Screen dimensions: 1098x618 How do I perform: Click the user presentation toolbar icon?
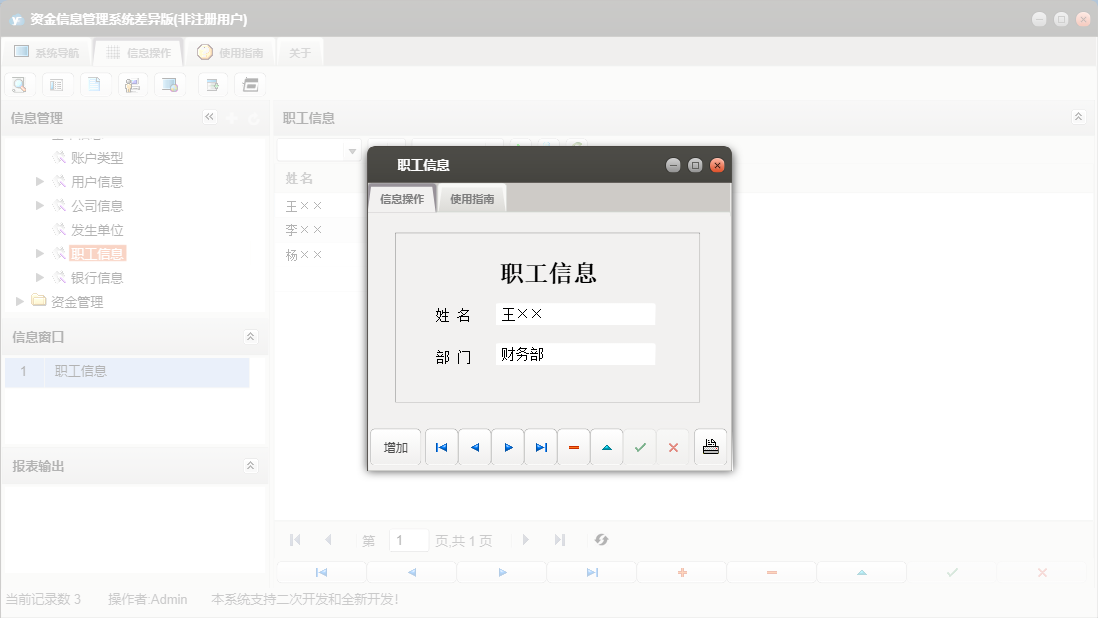pos(133,84)
